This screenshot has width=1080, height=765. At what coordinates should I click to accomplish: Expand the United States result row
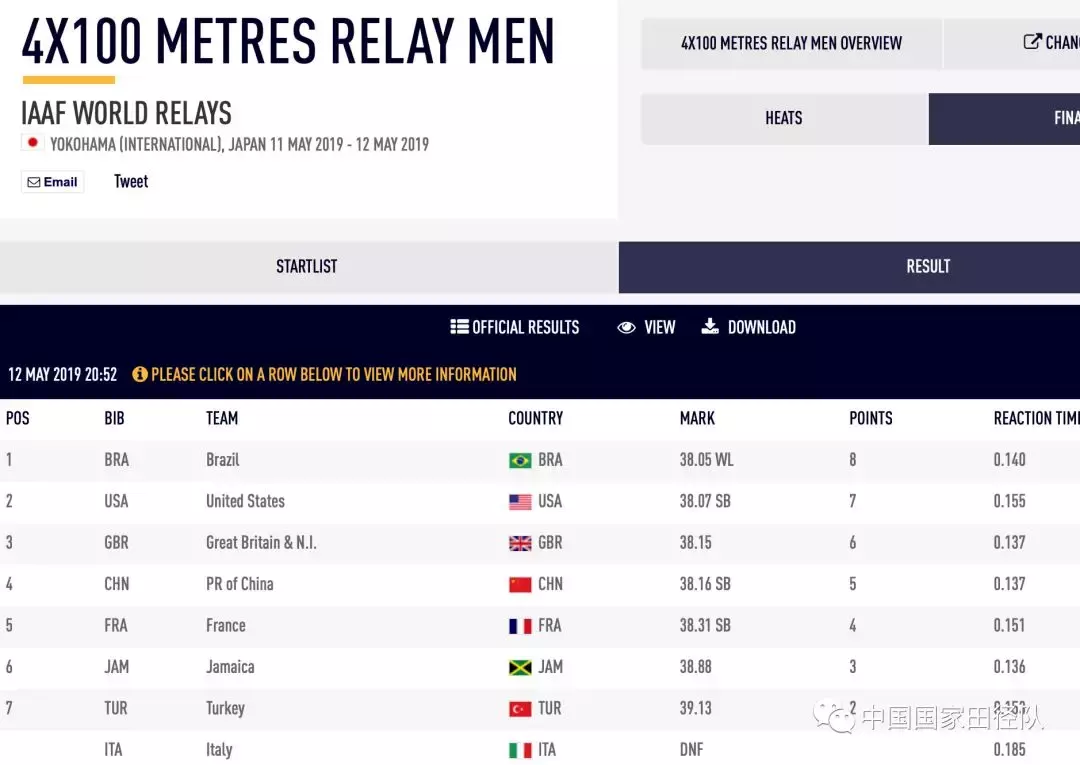point(540,501)
